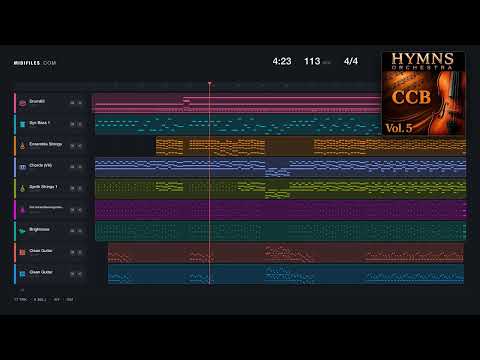The height and width of the screenshot is (360, 480).
Task: Select the Brightness track name
Action: tap(39, 229)
